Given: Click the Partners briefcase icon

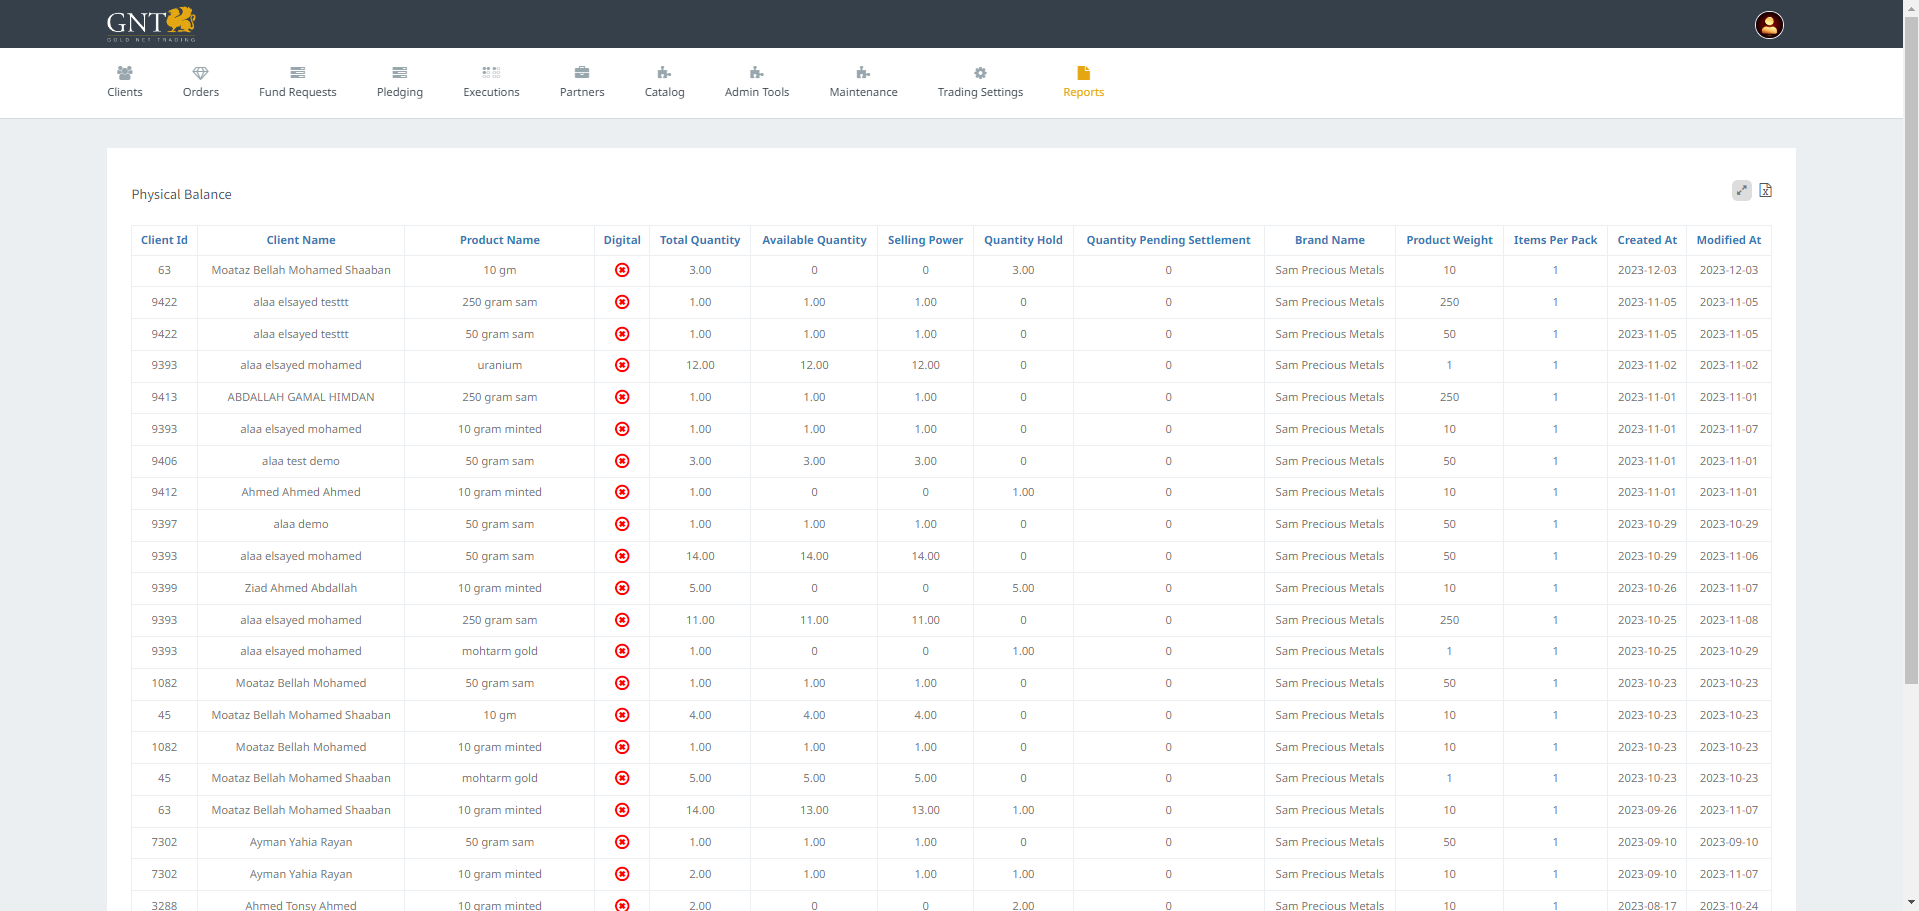Looking at the screenshot, I should 582,73.
